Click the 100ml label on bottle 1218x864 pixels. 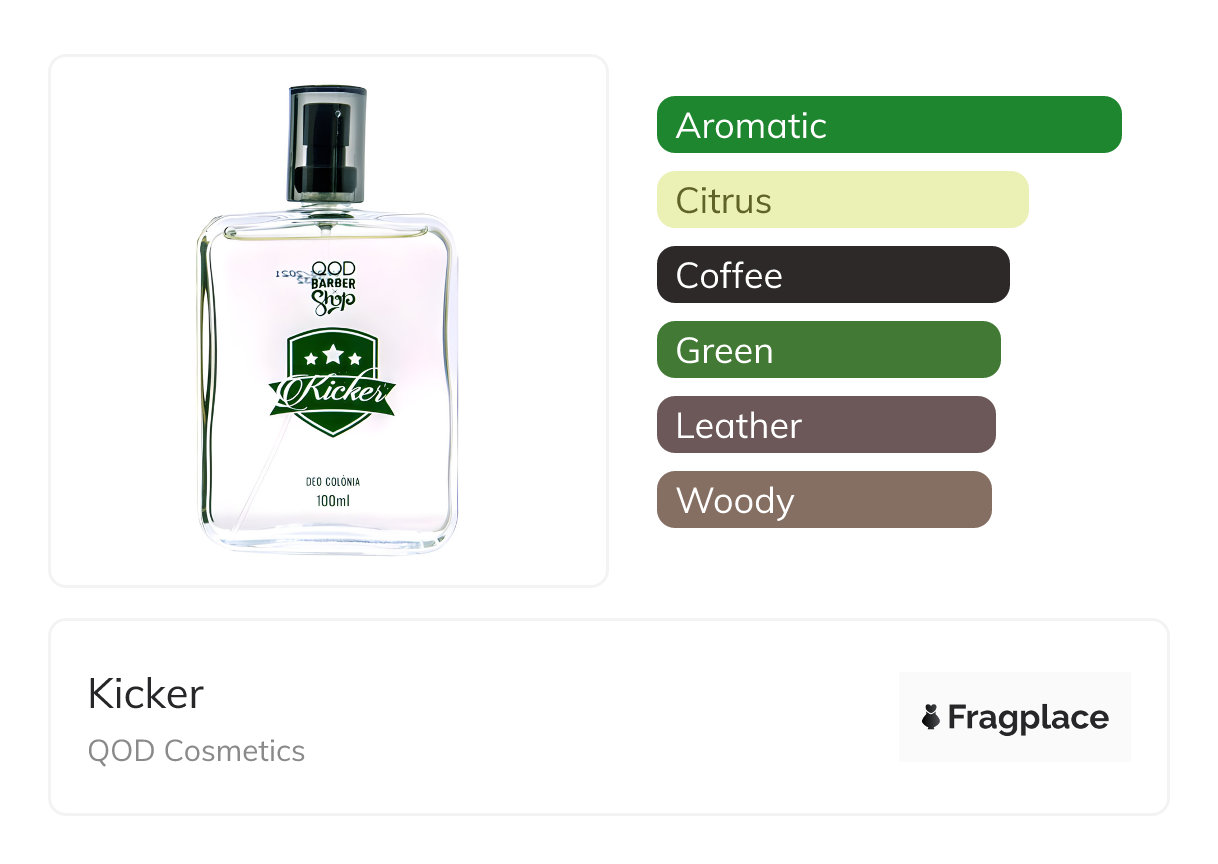click(x=333, y=502)
